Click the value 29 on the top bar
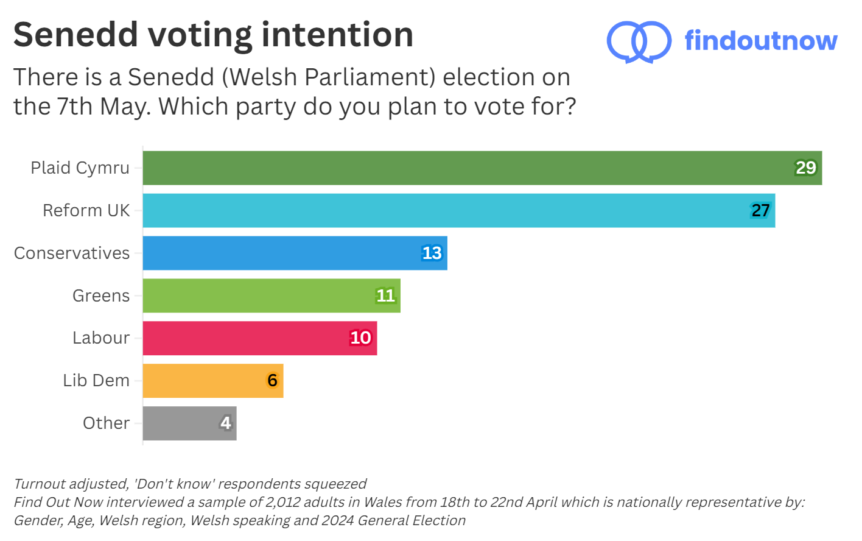The width and height of the screenshot is (862, 541). coord(806,168)
